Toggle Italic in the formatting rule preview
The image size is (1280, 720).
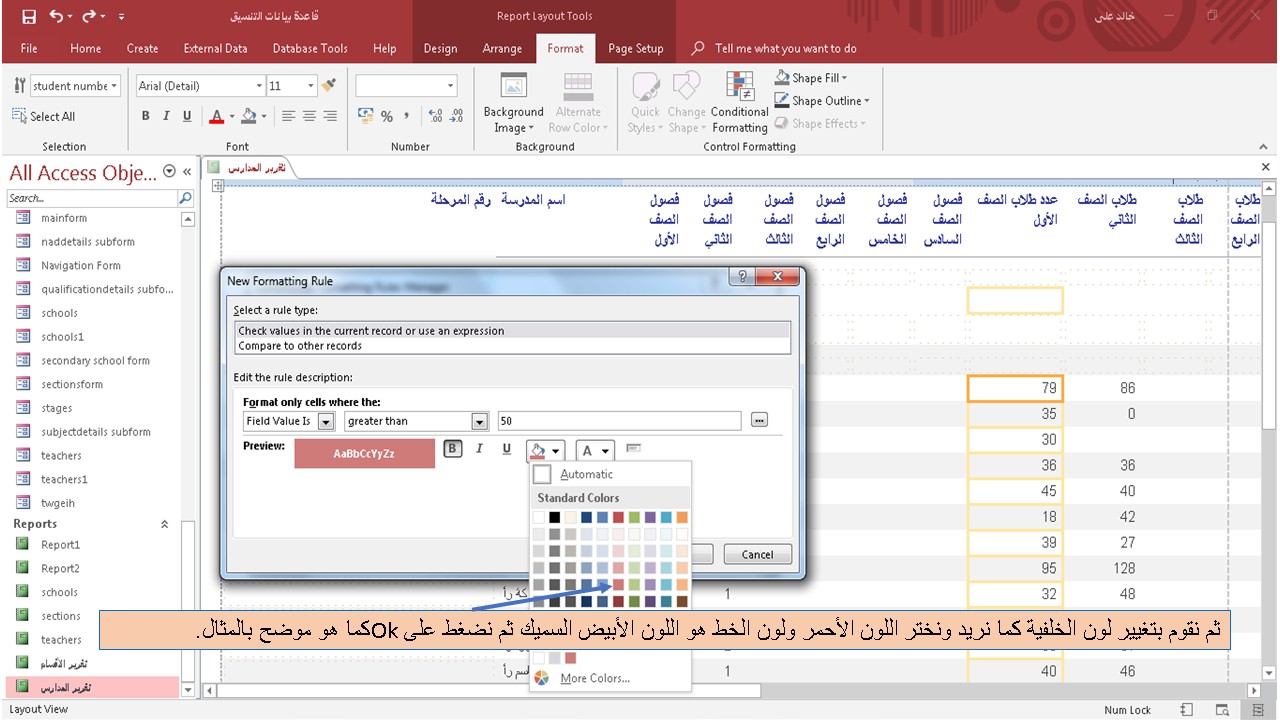479,448
